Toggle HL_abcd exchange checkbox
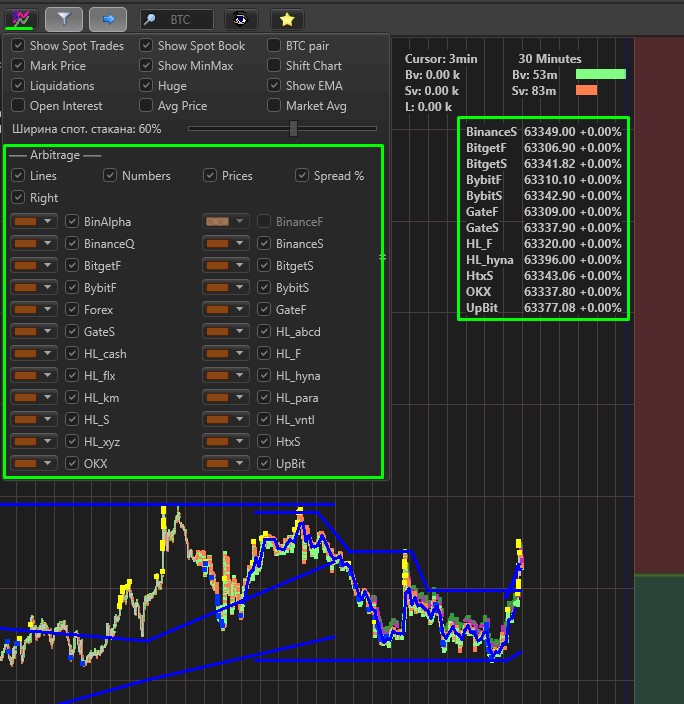The height and width of the screenshot is (704, 684). click(264, 331)
